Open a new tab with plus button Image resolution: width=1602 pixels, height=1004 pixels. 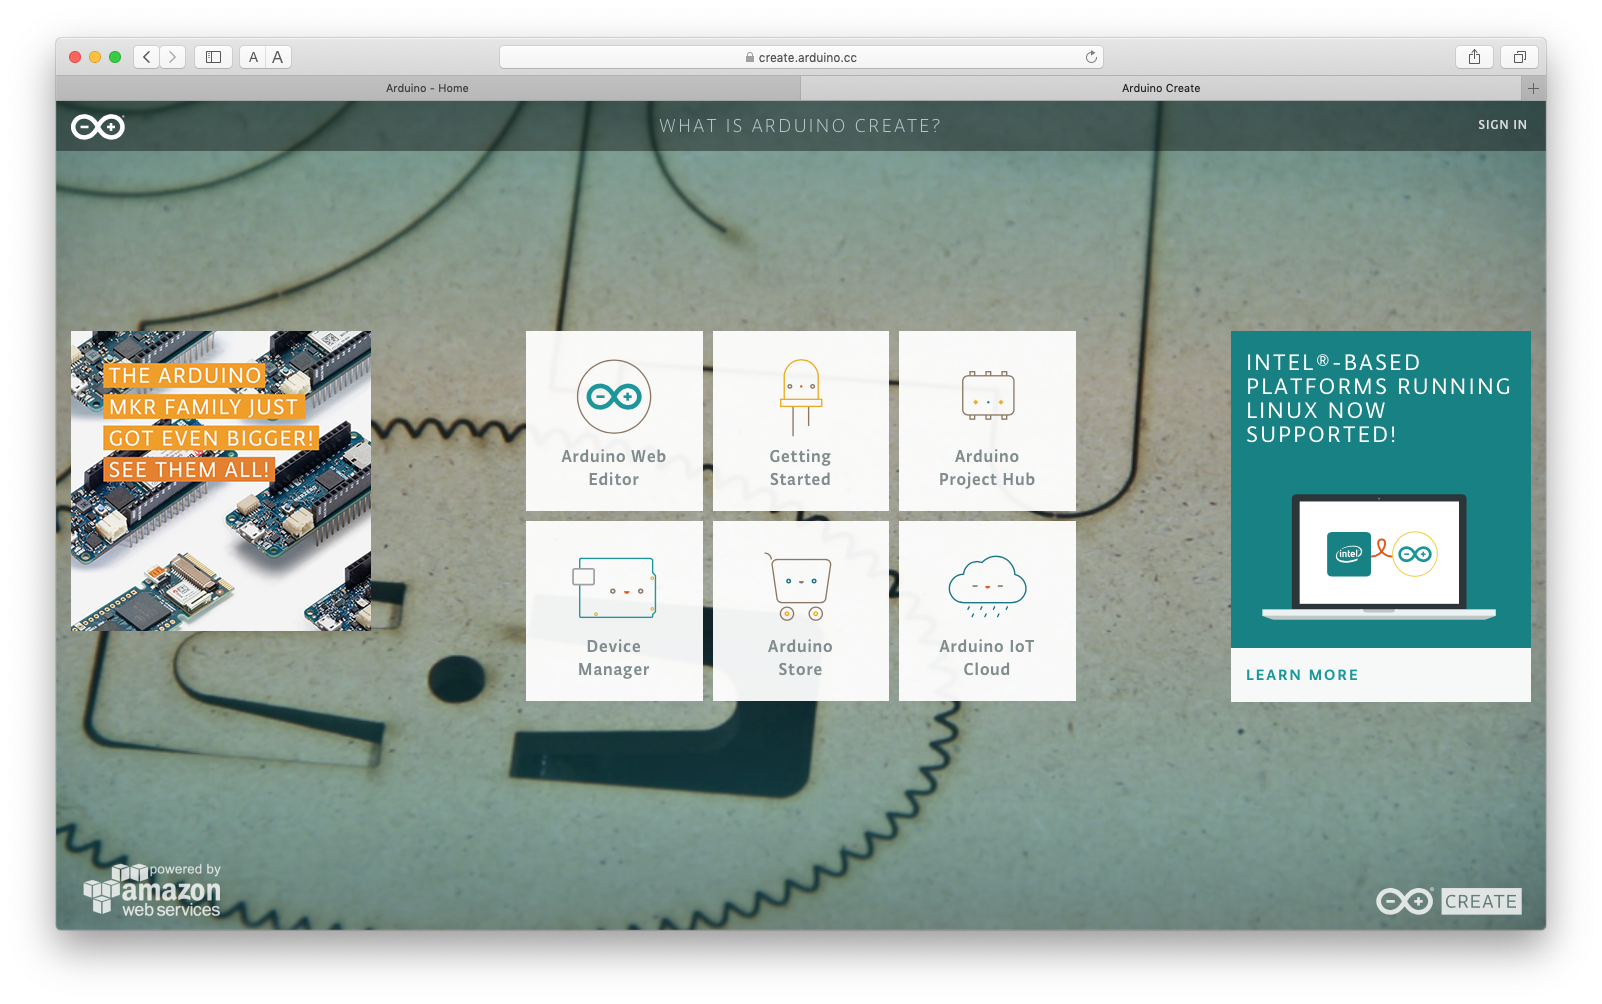(1533, 88)
